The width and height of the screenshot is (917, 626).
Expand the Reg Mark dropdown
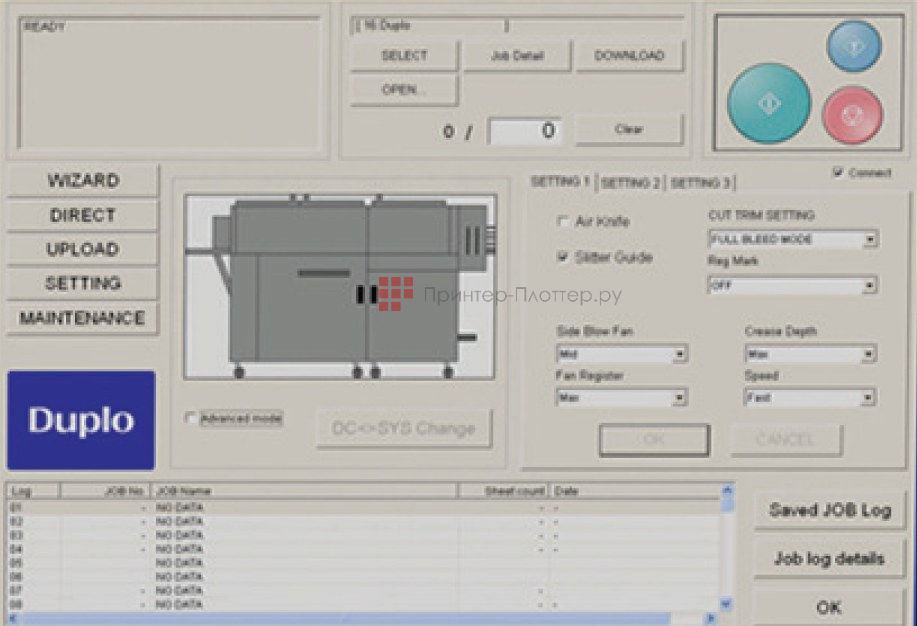coord(870,286)
